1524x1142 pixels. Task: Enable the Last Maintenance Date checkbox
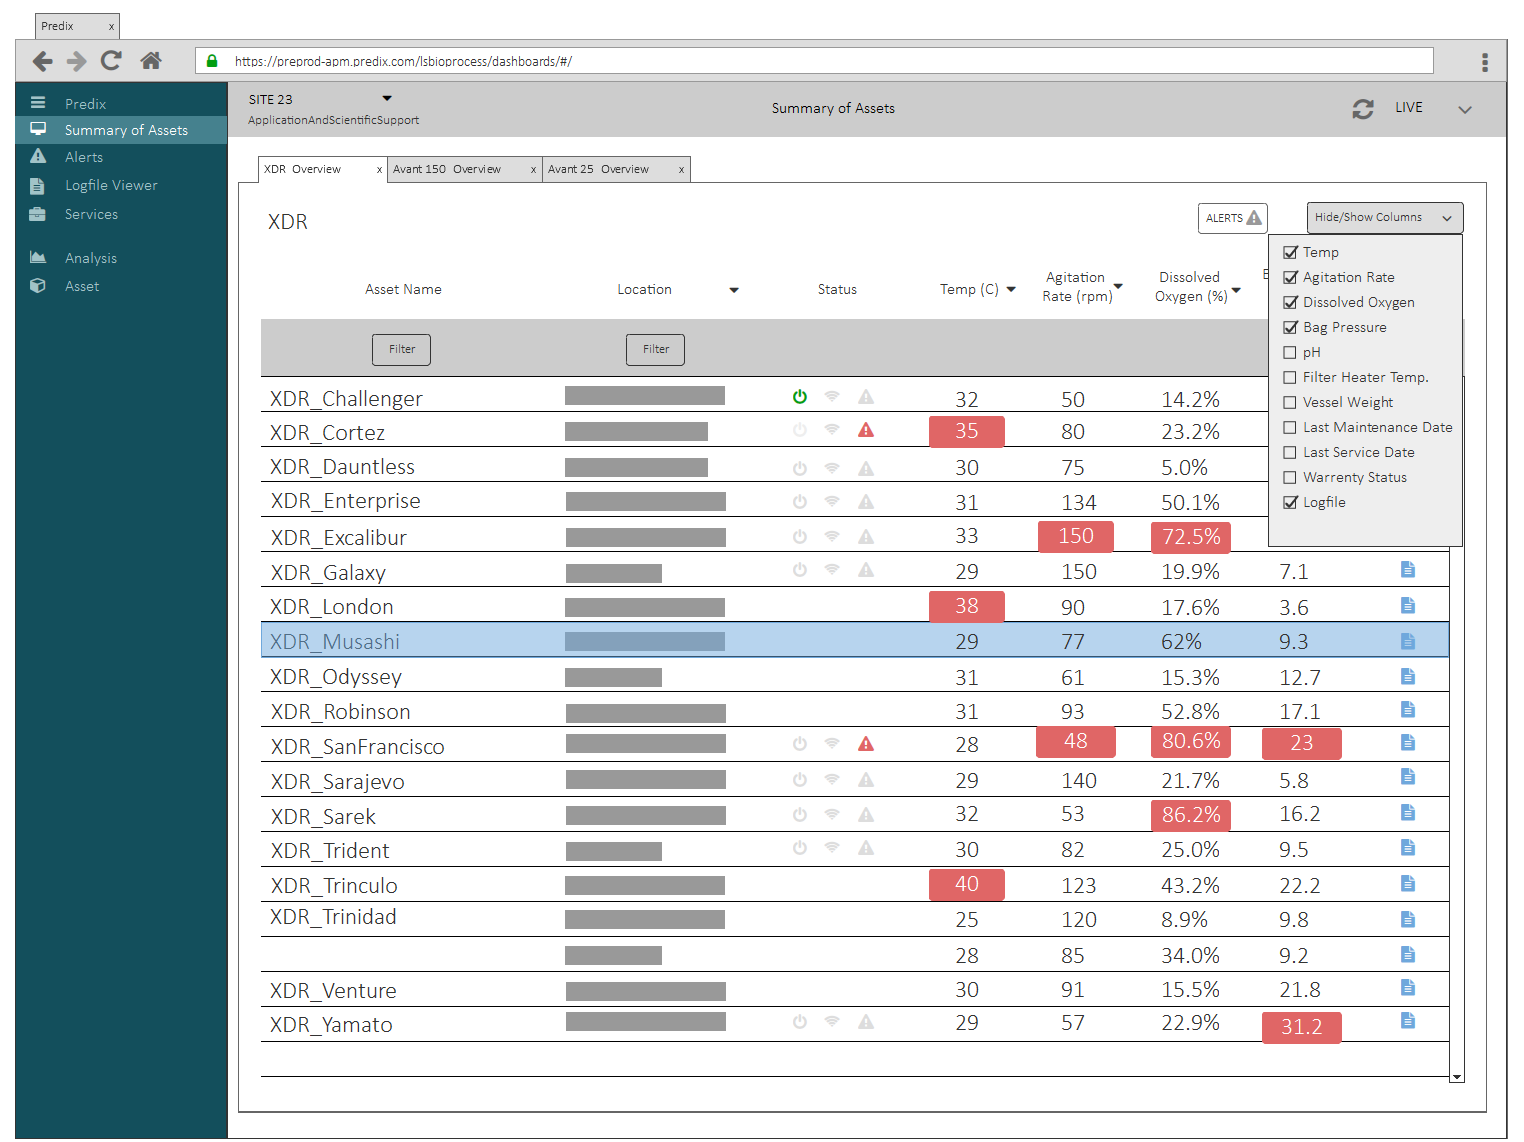[1290, 427]
